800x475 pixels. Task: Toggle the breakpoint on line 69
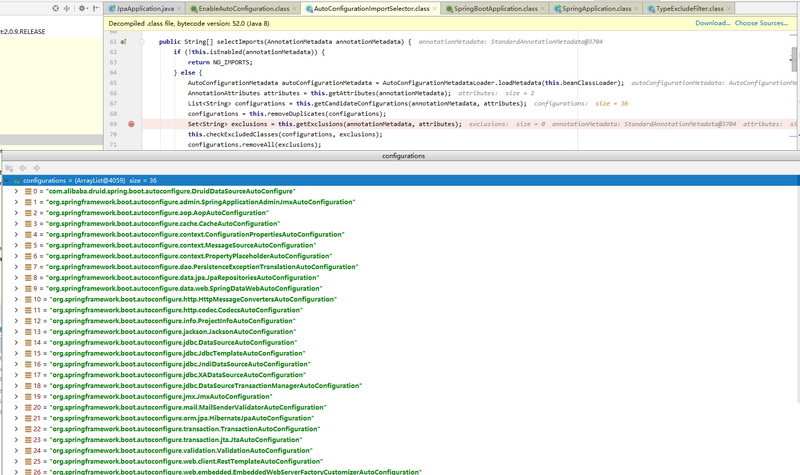[131, 124]
